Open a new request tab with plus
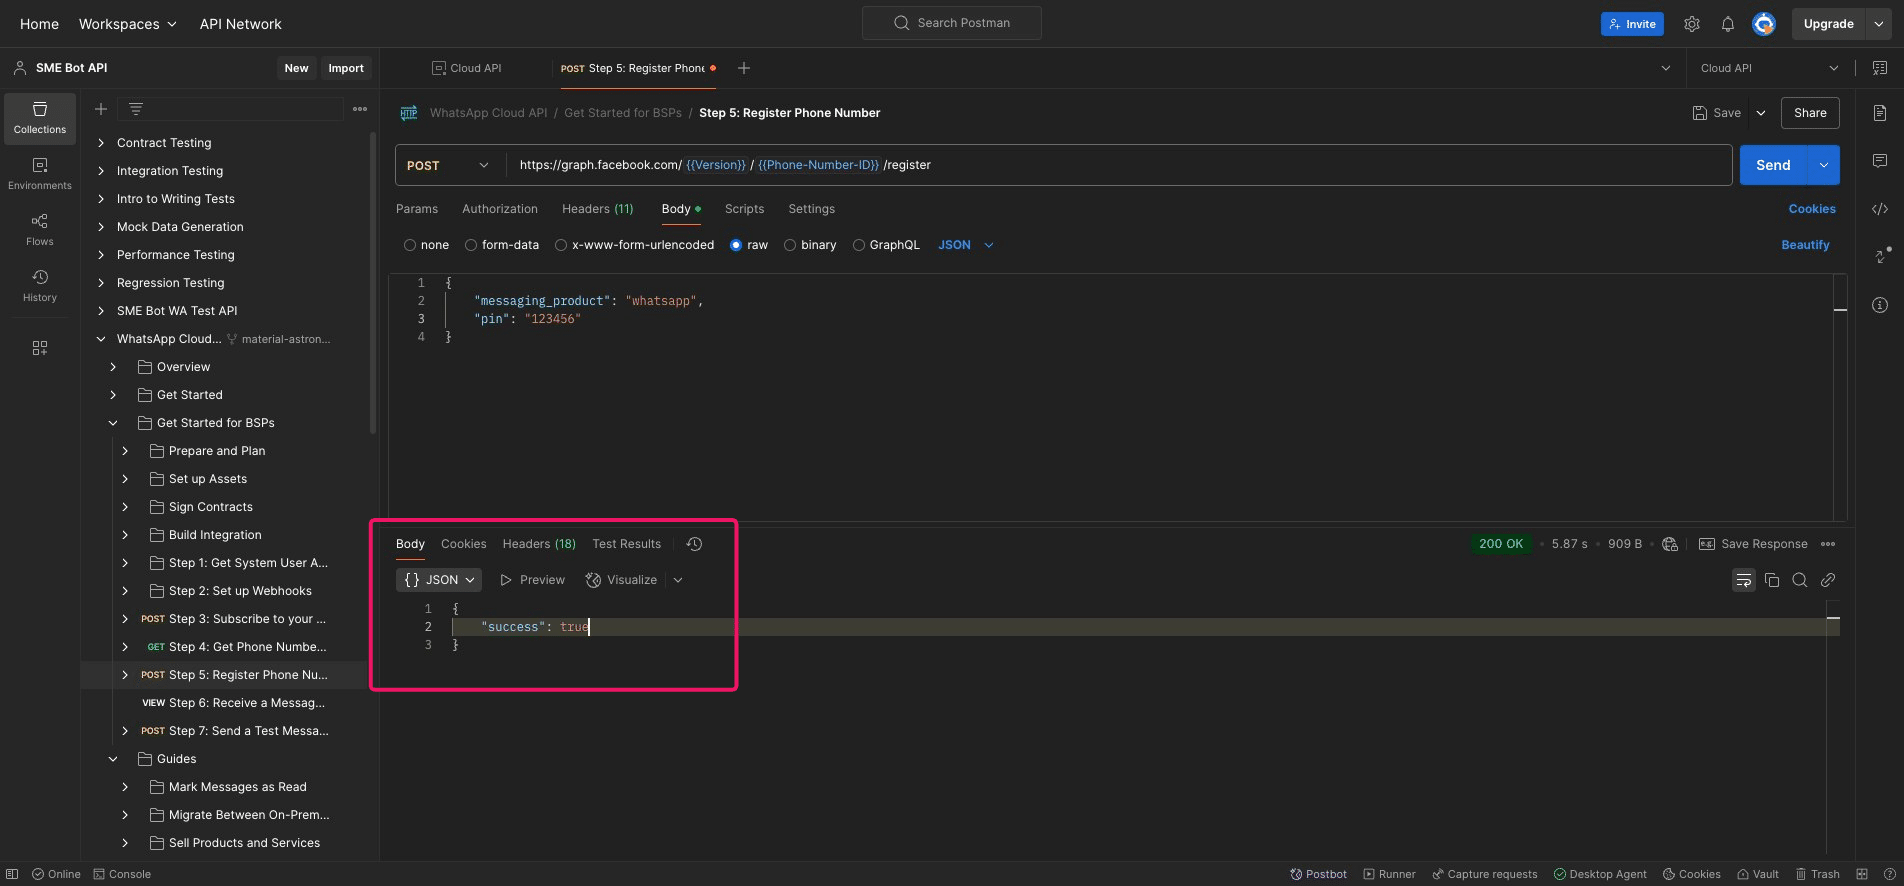Viewport: 1904px width, 886px height. [744, 68]
